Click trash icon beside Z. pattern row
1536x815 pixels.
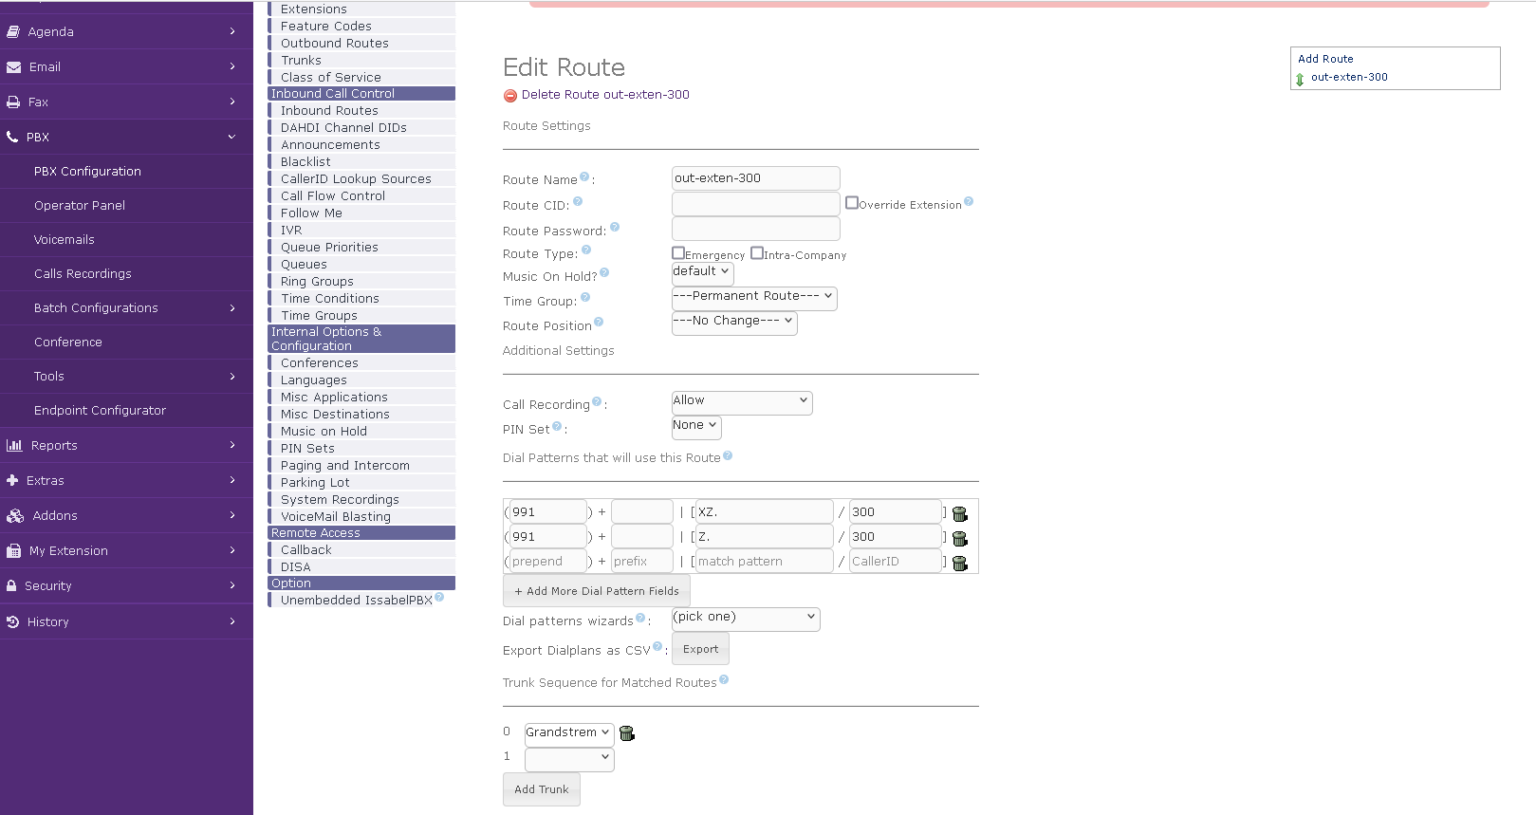point(959,539)
